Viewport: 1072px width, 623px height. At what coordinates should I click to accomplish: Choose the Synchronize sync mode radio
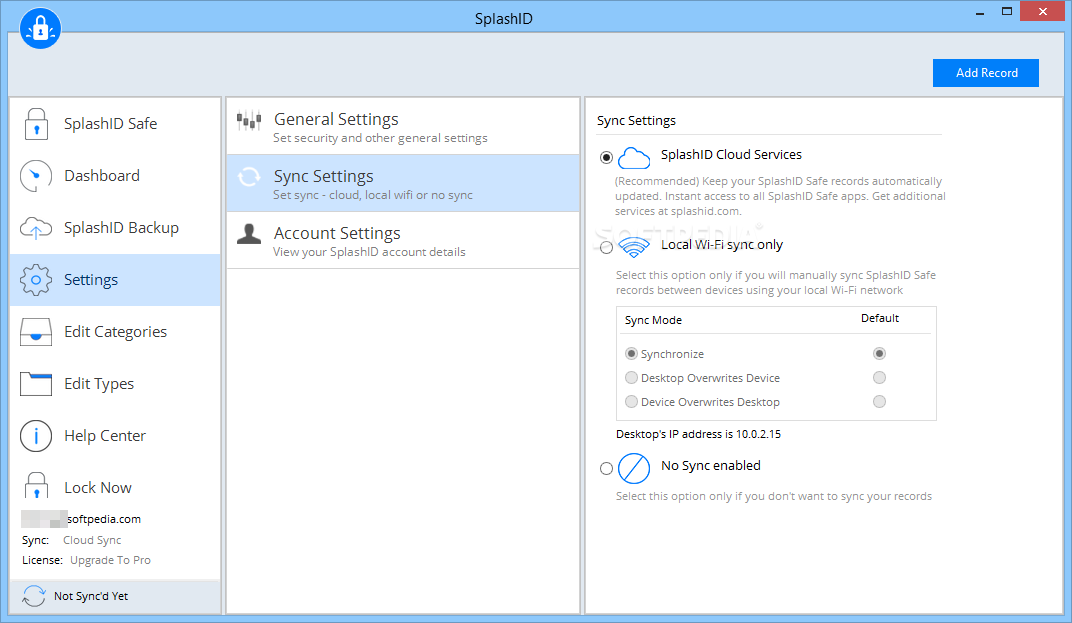[x=632, y=354]
